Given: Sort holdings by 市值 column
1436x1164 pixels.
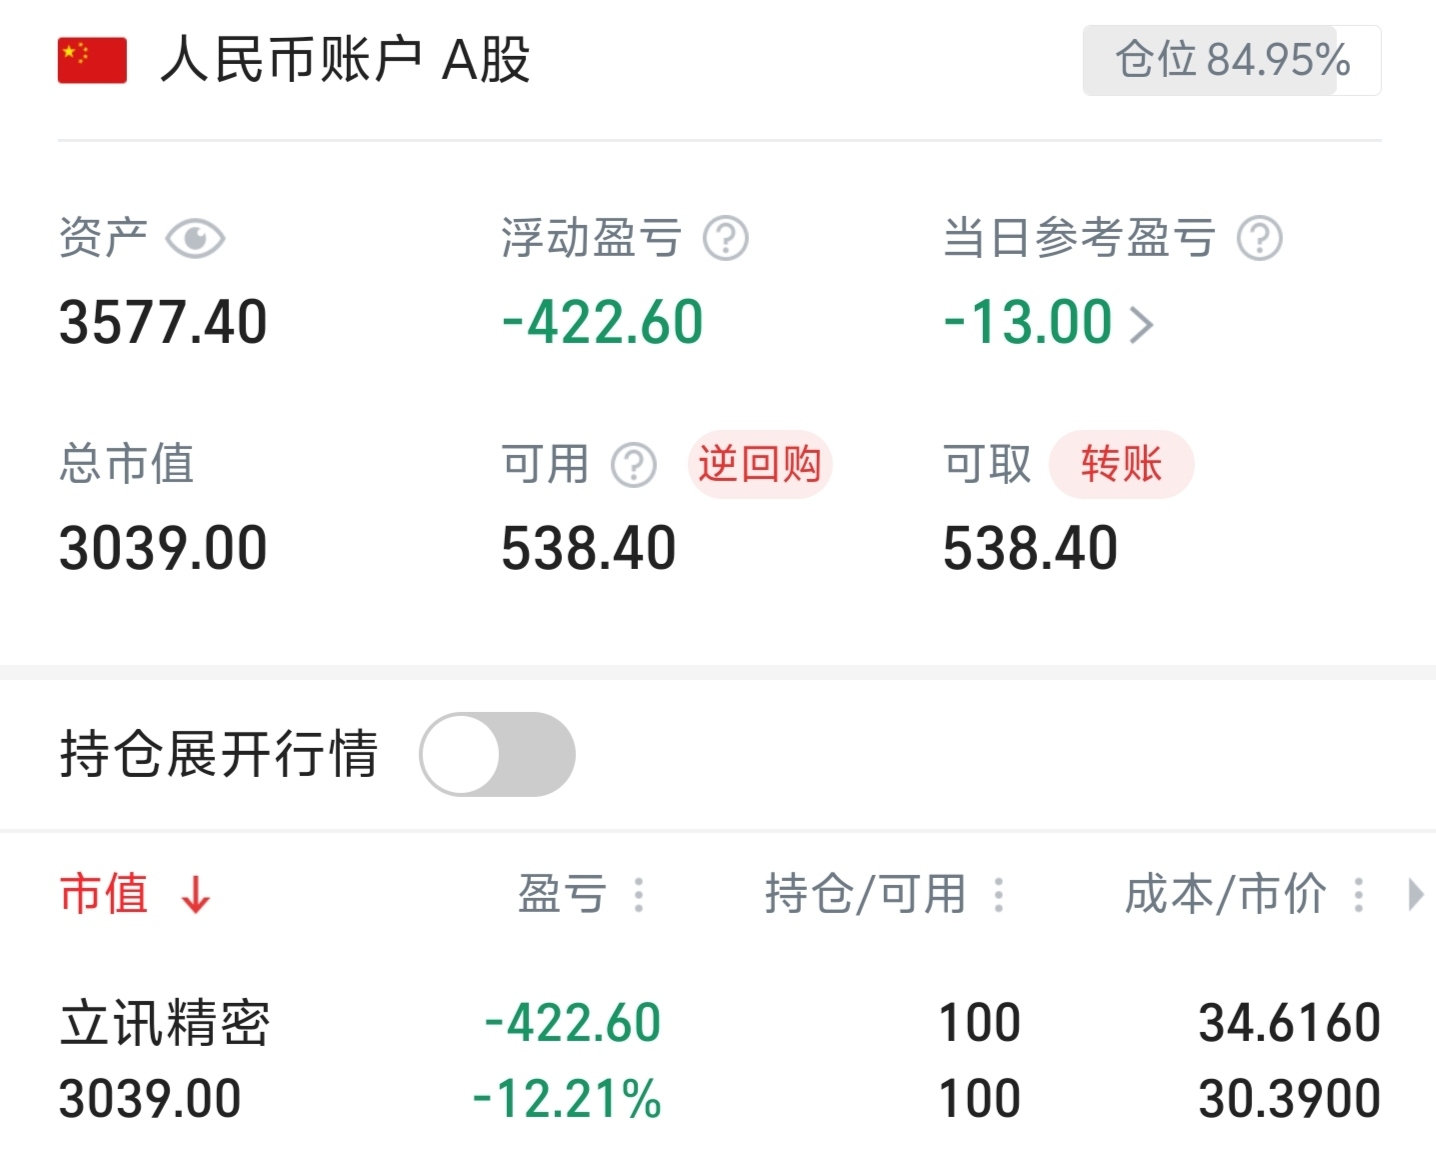Looking at the screenshot, I should (x=104, y=894).
